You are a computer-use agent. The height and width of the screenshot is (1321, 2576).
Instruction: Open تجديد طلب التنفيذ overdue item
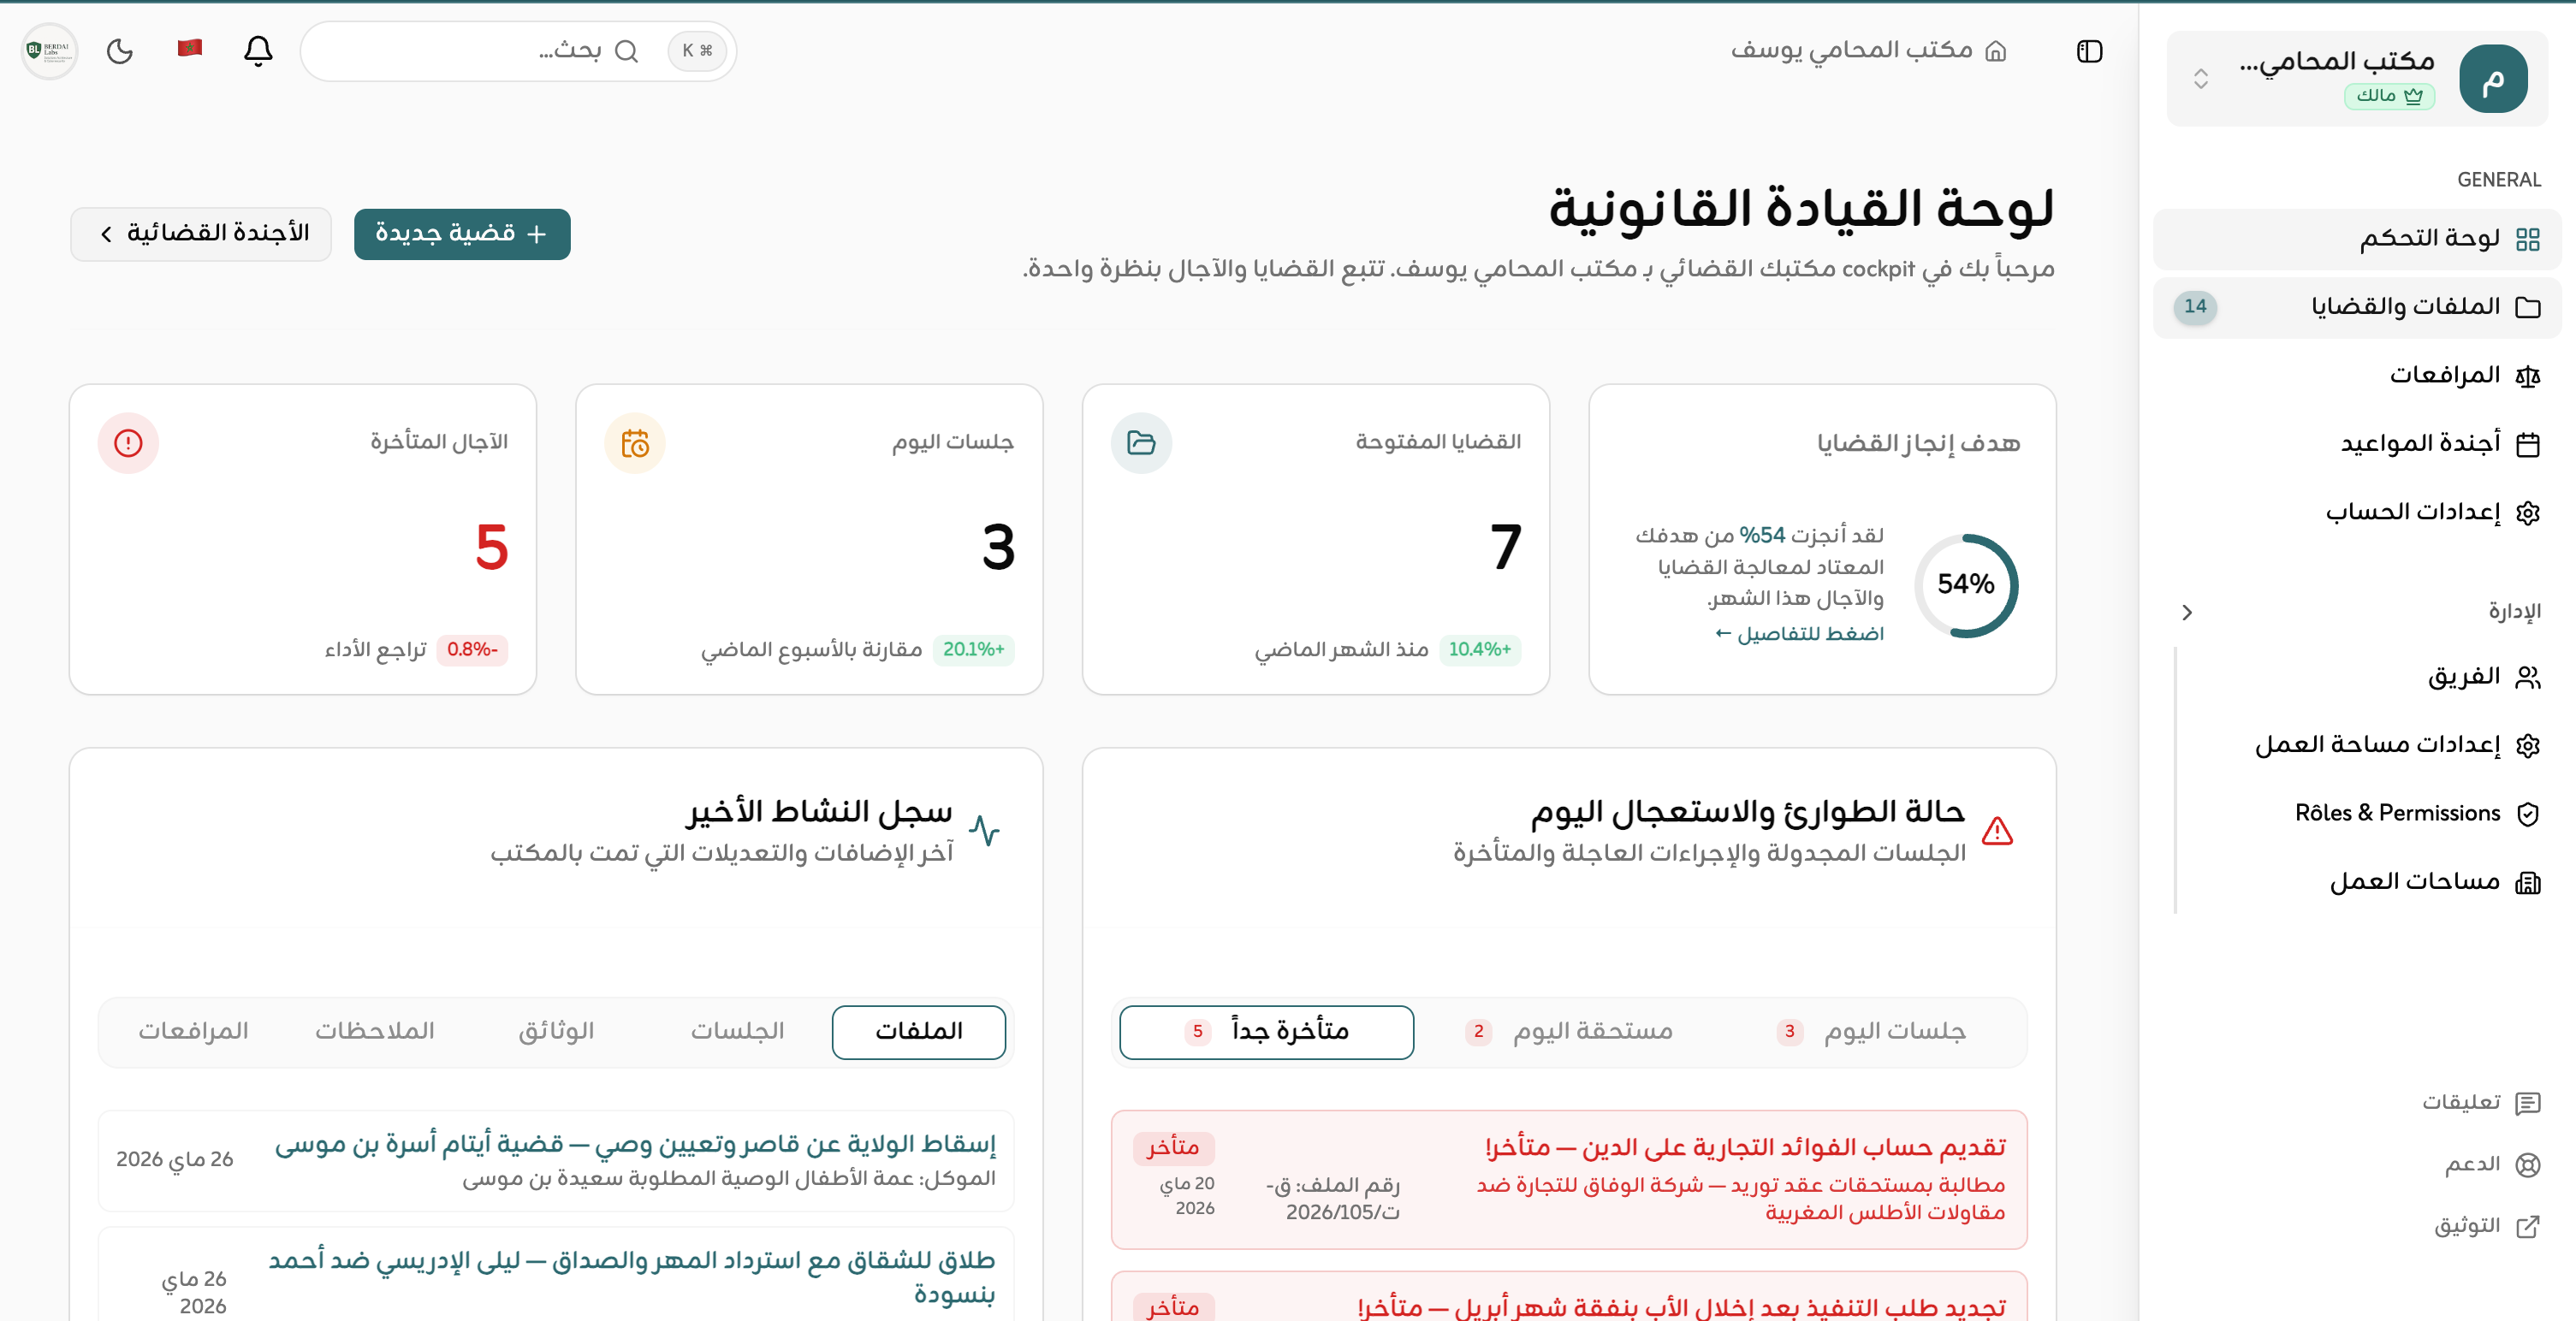pos(1569,1297)
